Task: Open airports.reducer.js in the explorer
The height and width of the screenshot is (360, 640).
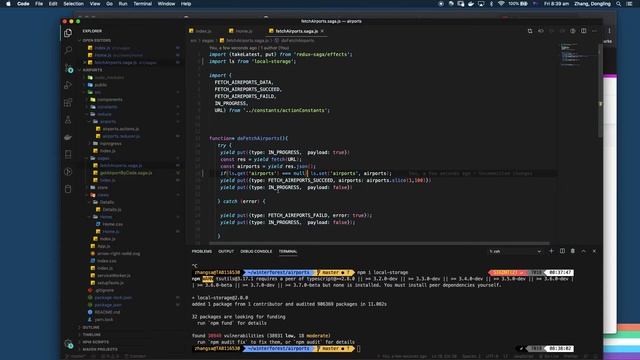Action: (121, 136)
